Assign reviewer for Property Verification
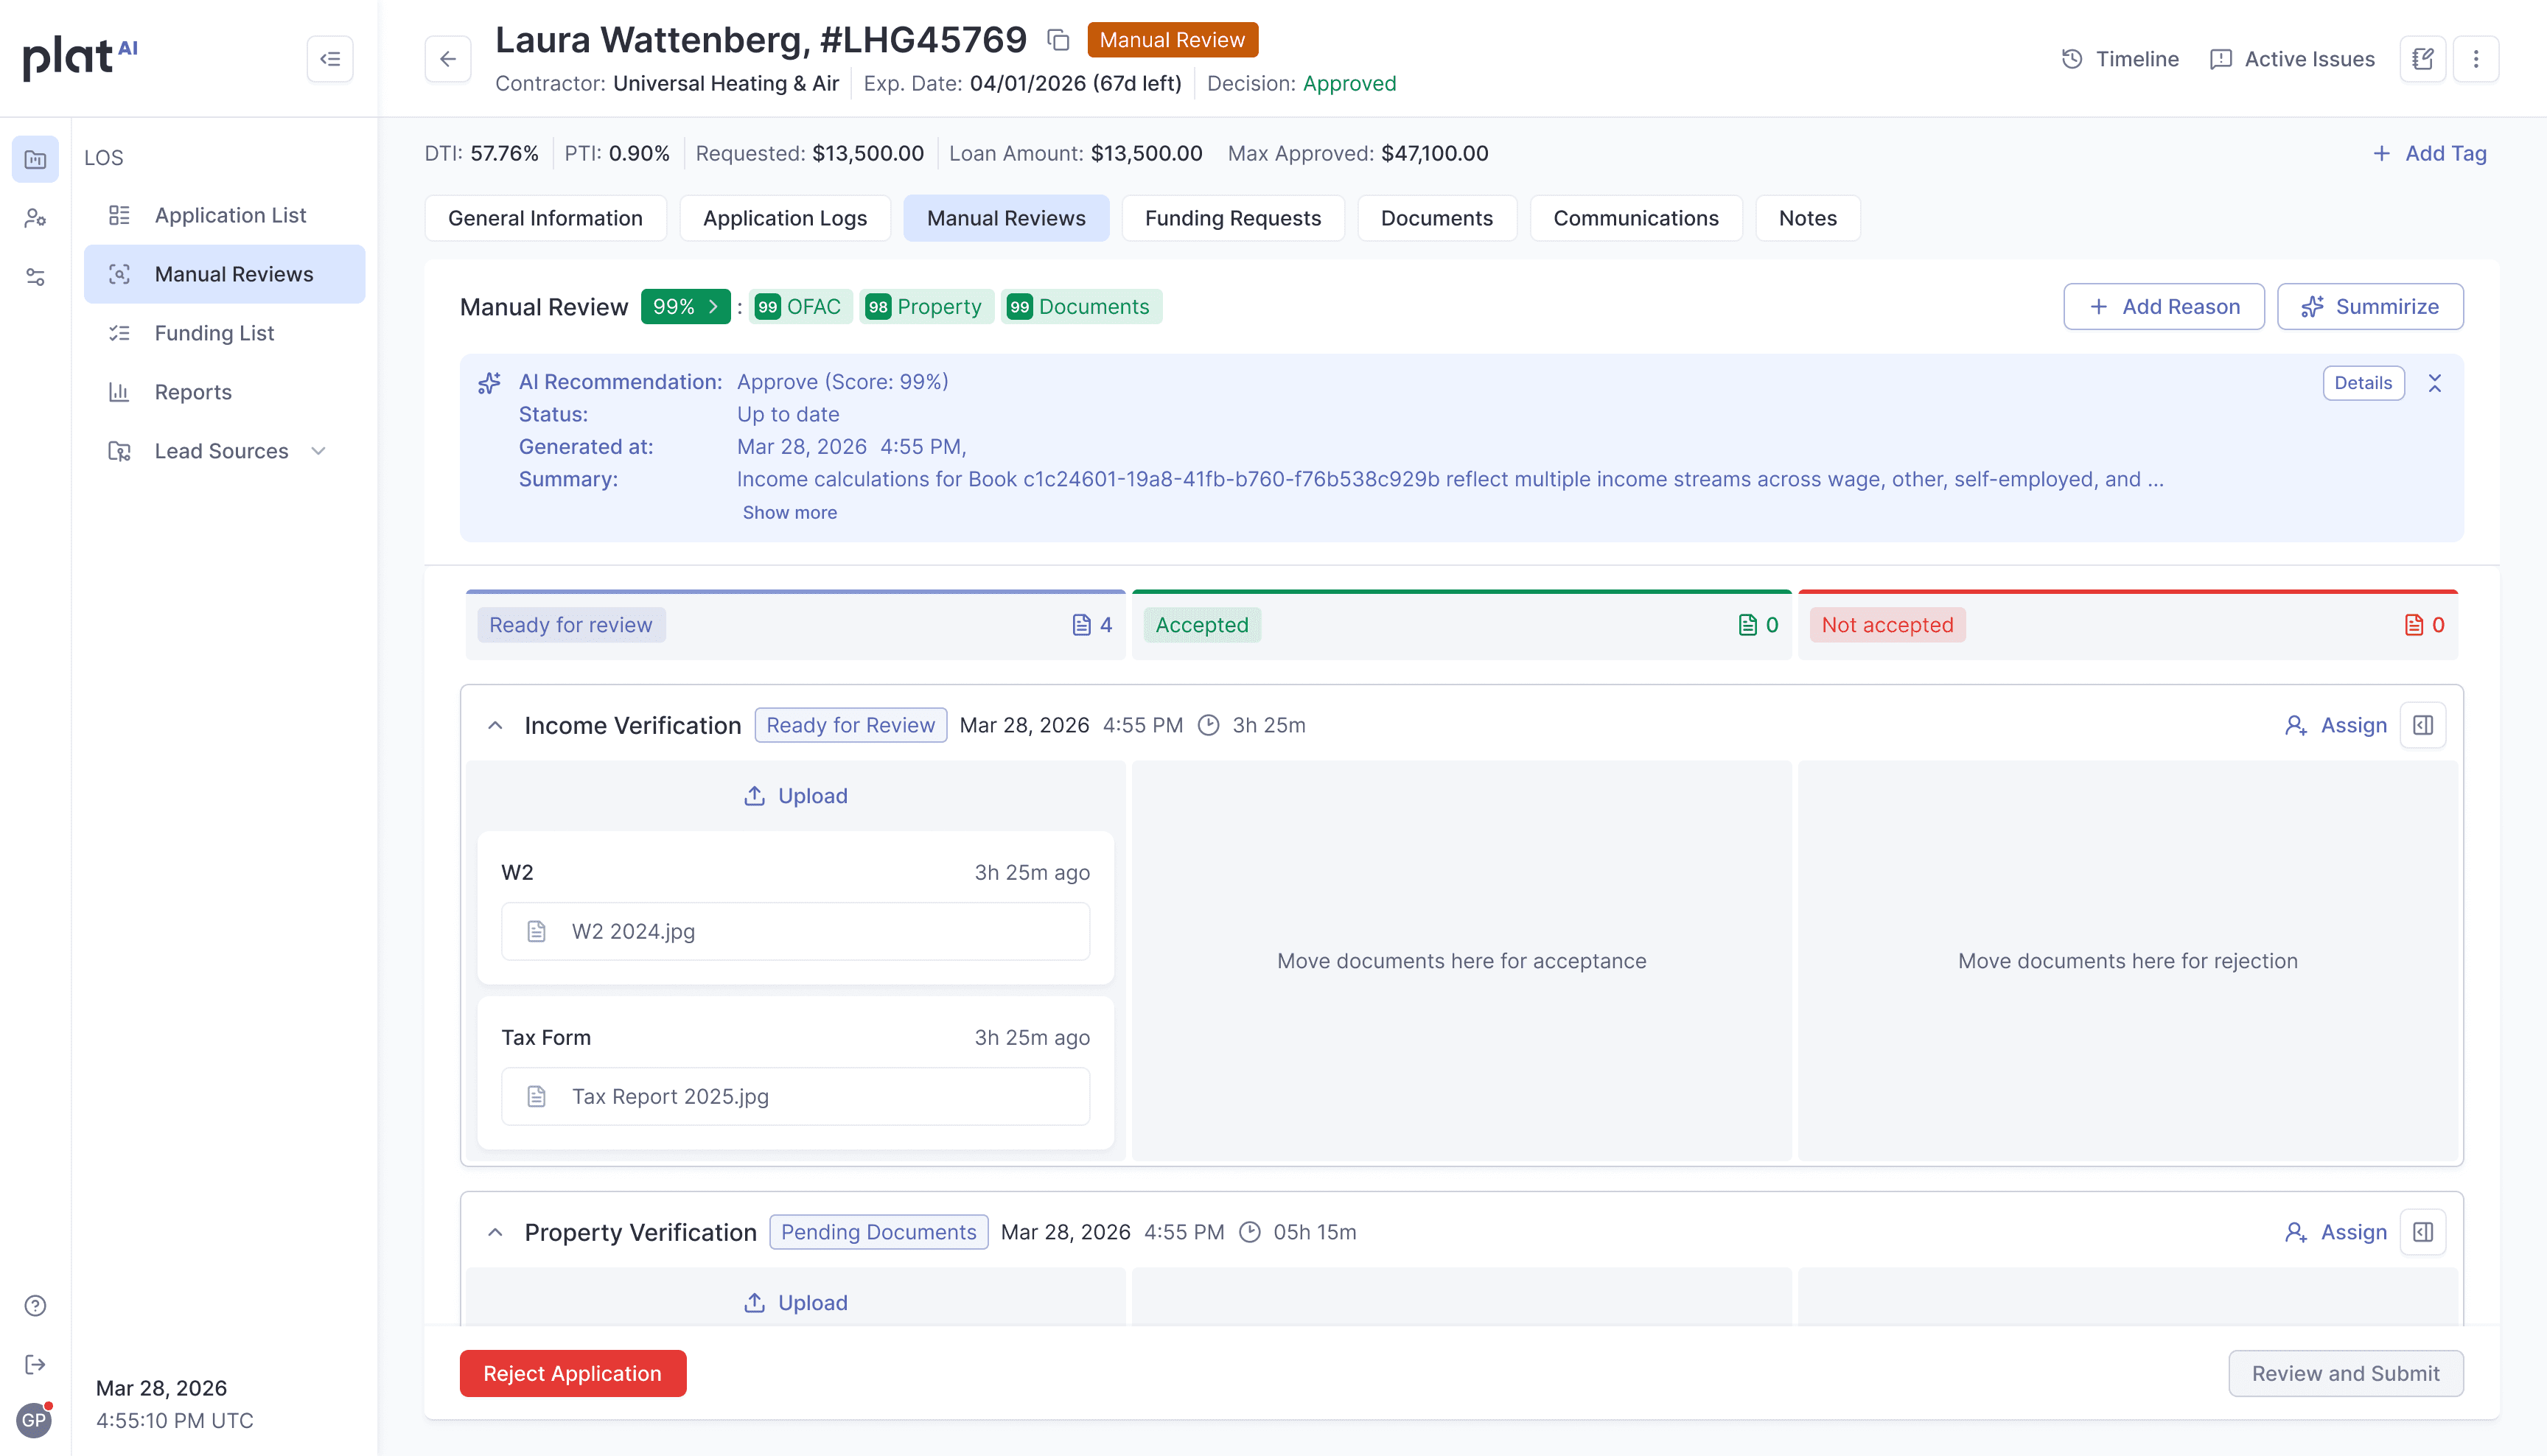The width and height of the screenshot is (2547, 1456). 2336,1232
